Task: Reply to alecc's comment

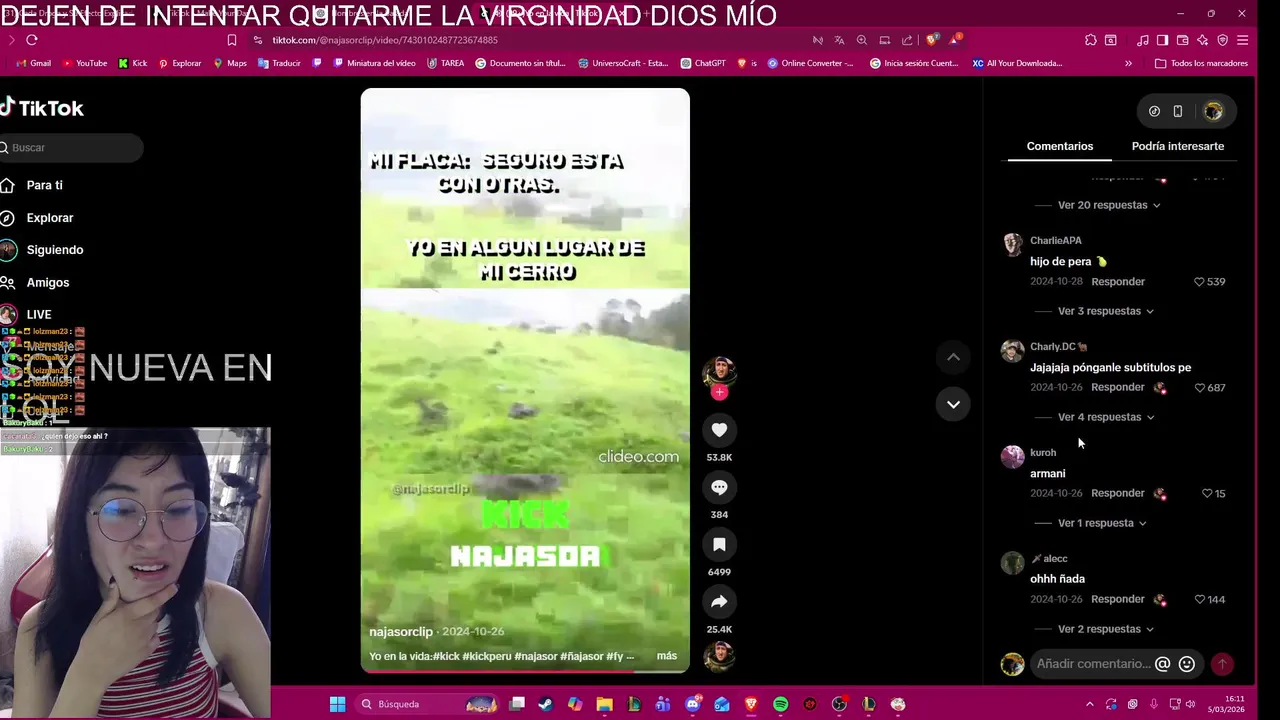Action: (x=1118, y=599)
